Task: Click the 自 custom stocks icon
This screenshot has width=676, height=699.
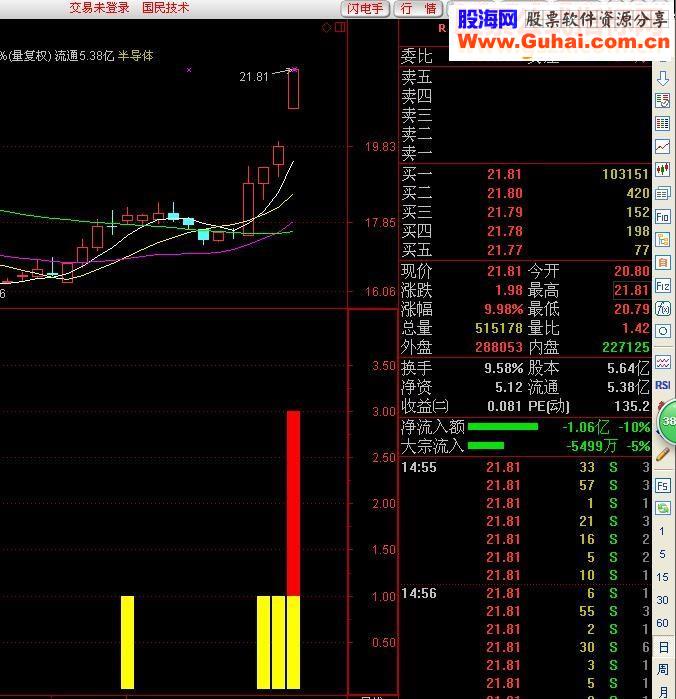Action: 663,263
